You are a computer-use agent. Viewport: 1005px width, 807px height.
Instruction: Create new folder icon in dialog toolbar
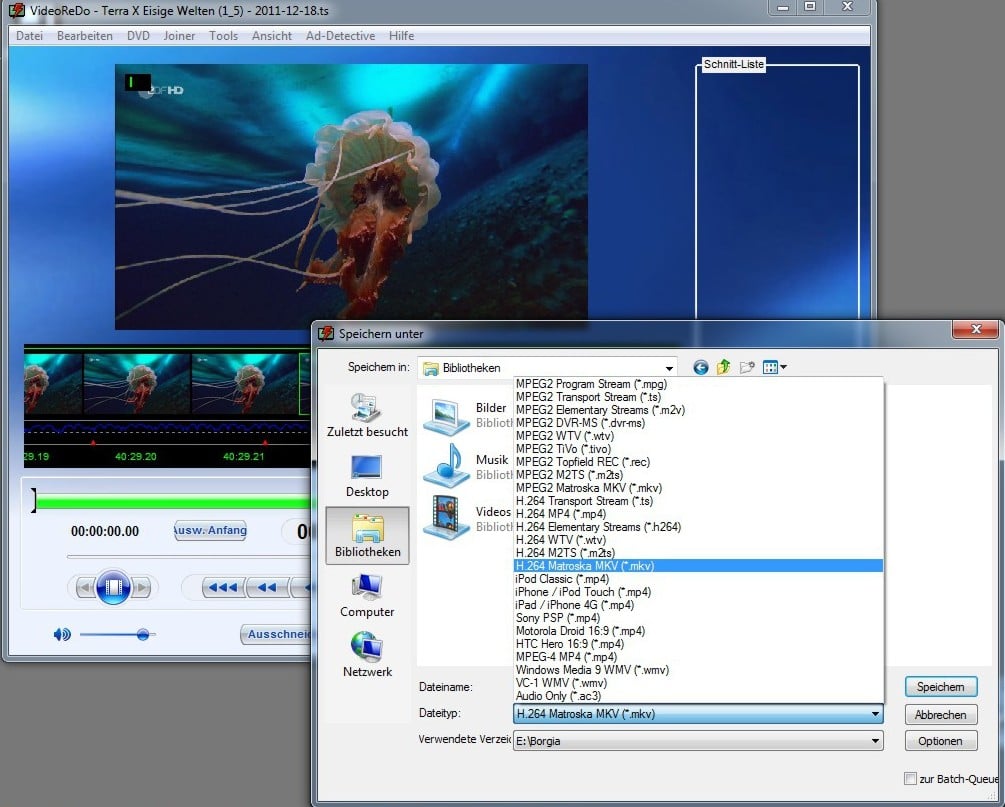point(747,367)
